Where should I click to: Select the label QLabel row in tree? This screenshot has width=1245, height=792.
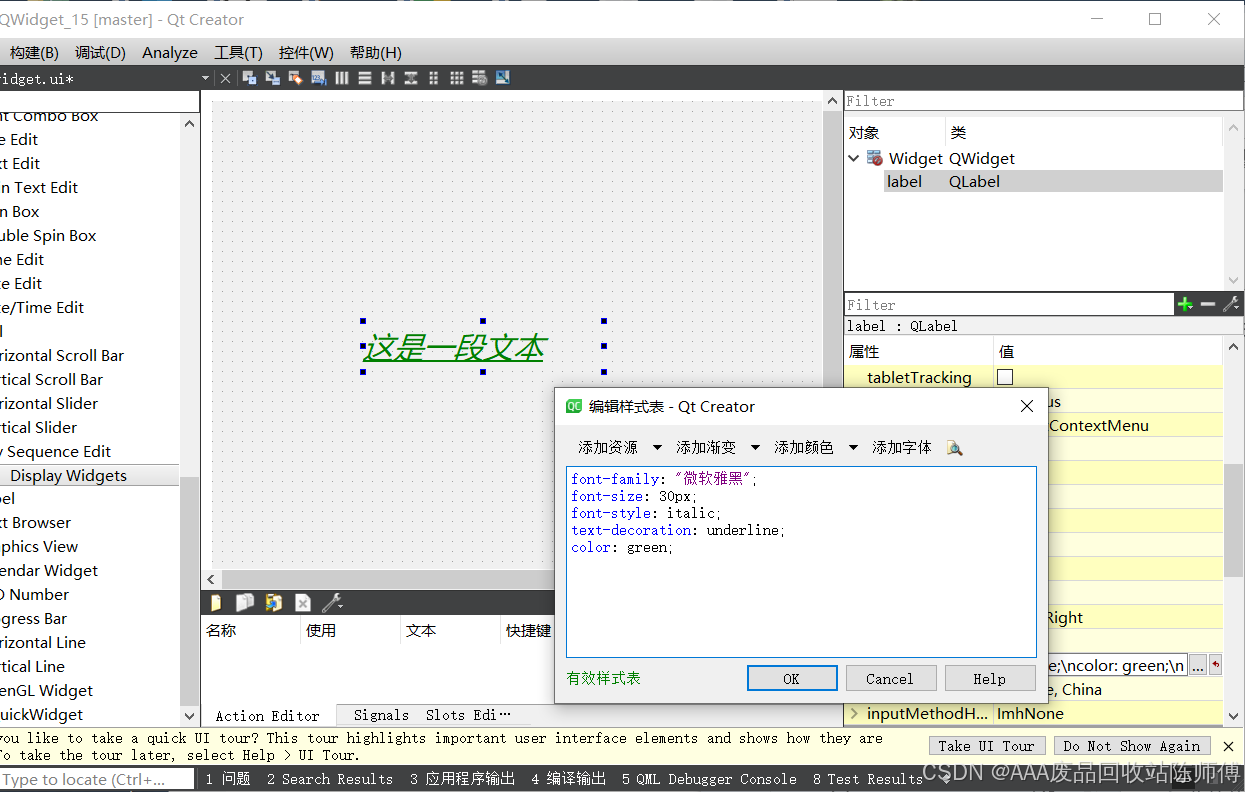(1053, 181)
